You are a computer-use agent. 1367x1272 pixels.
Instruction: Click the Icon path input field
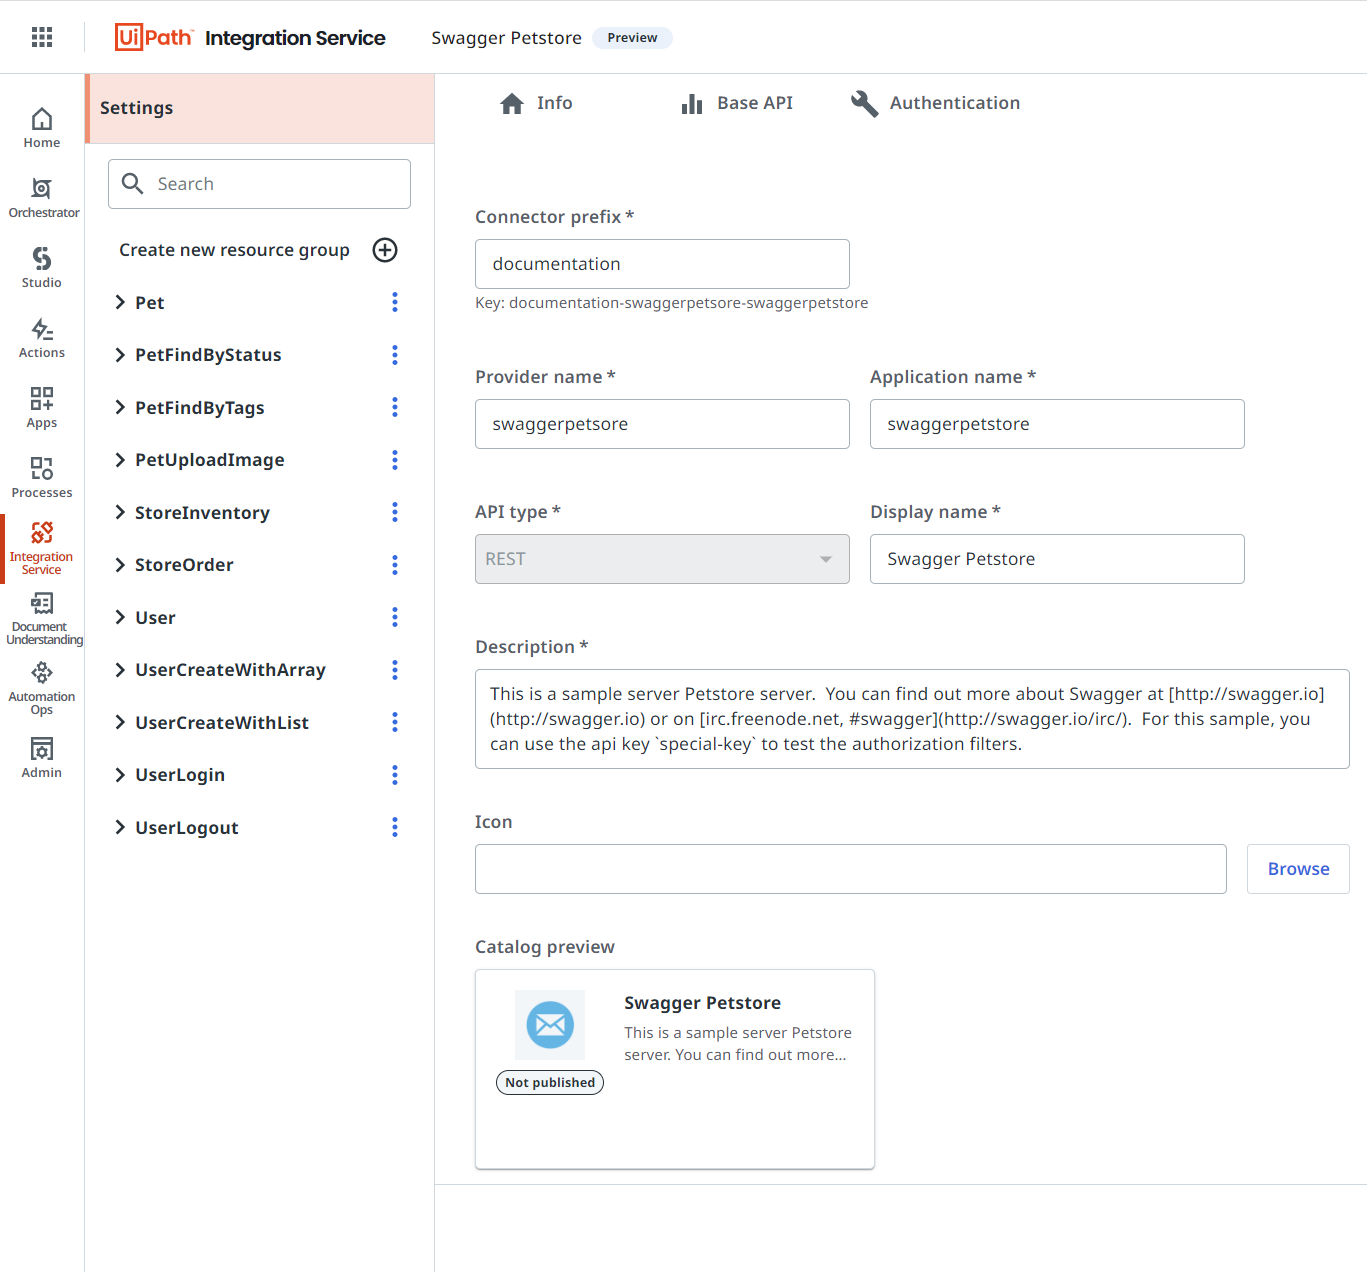pyautogui.click(x=851, y=869)
